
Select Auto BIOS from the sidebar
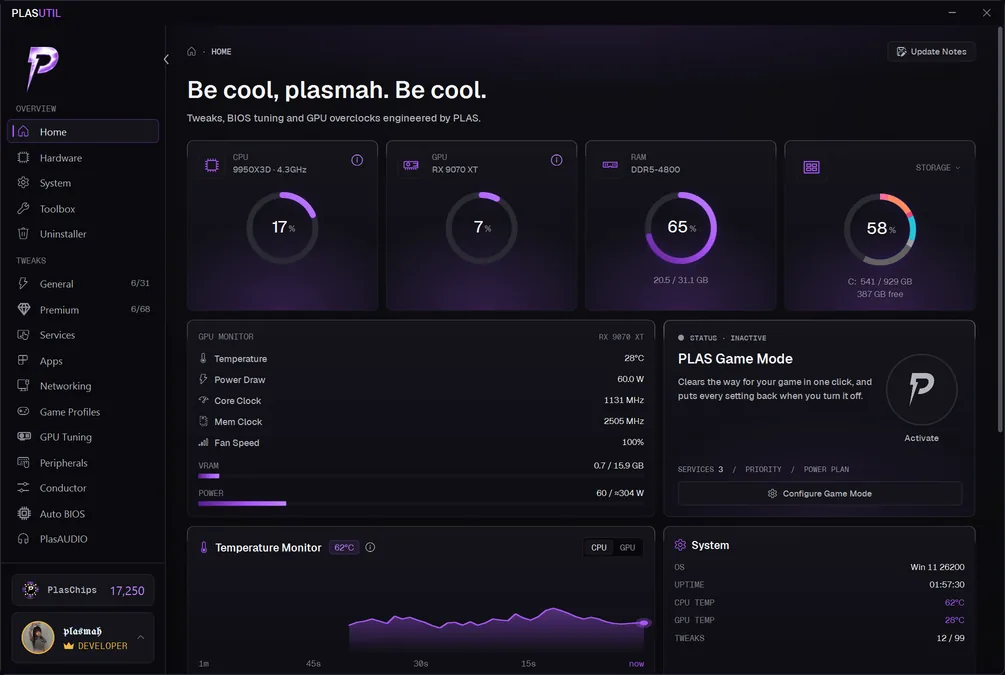[x=83, y=513]
